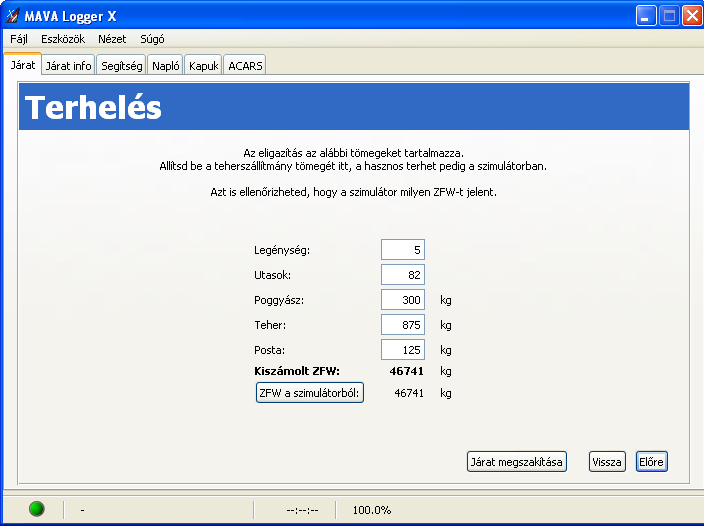The height and width of the screenshot is (526, 704).
Task: Click the green connection status indicator
Action: [37, 509]
